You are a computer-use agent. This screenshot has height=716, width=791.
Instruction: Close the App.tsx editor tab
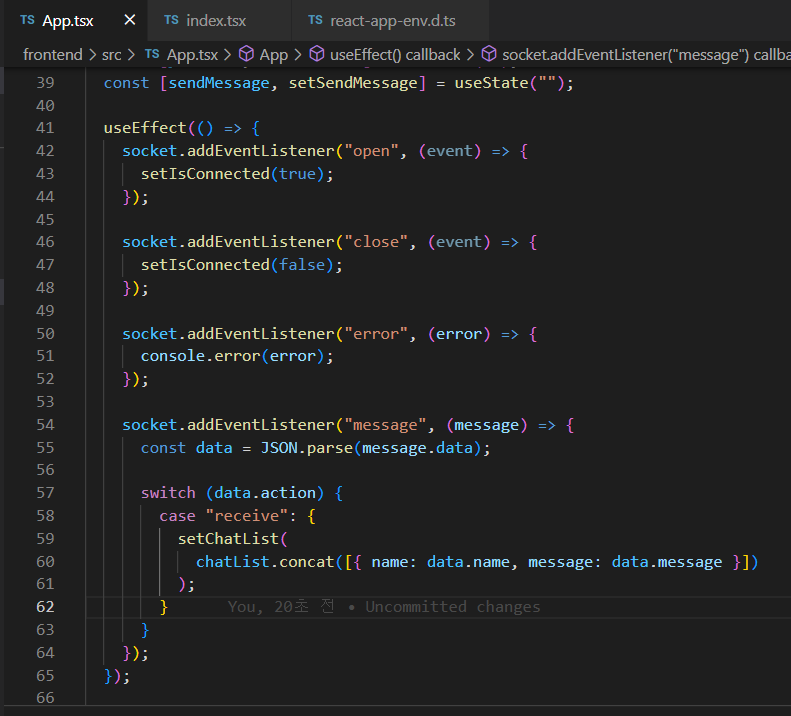130,20
